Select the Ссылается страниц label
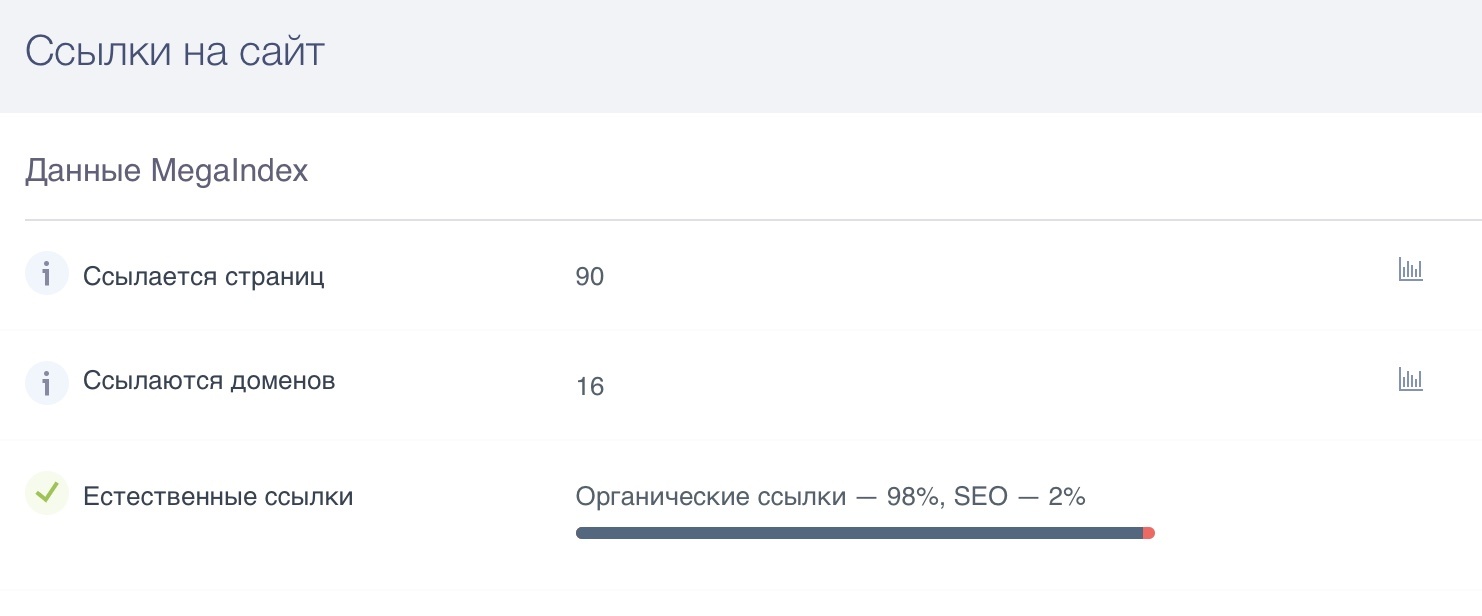This screenshot has width=1482, height=616. (x=204, y=276)
